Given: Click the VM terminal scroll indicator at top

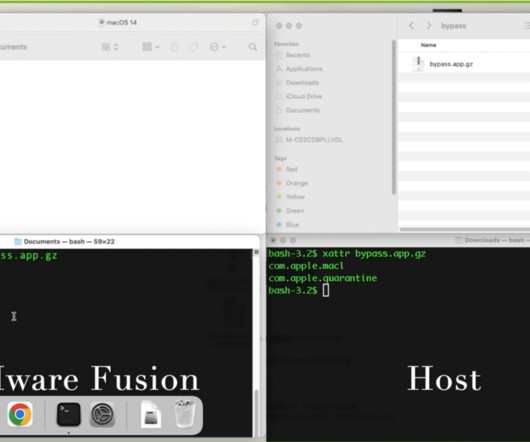Looking at the screenshot, I should click(x=256, y=252).
